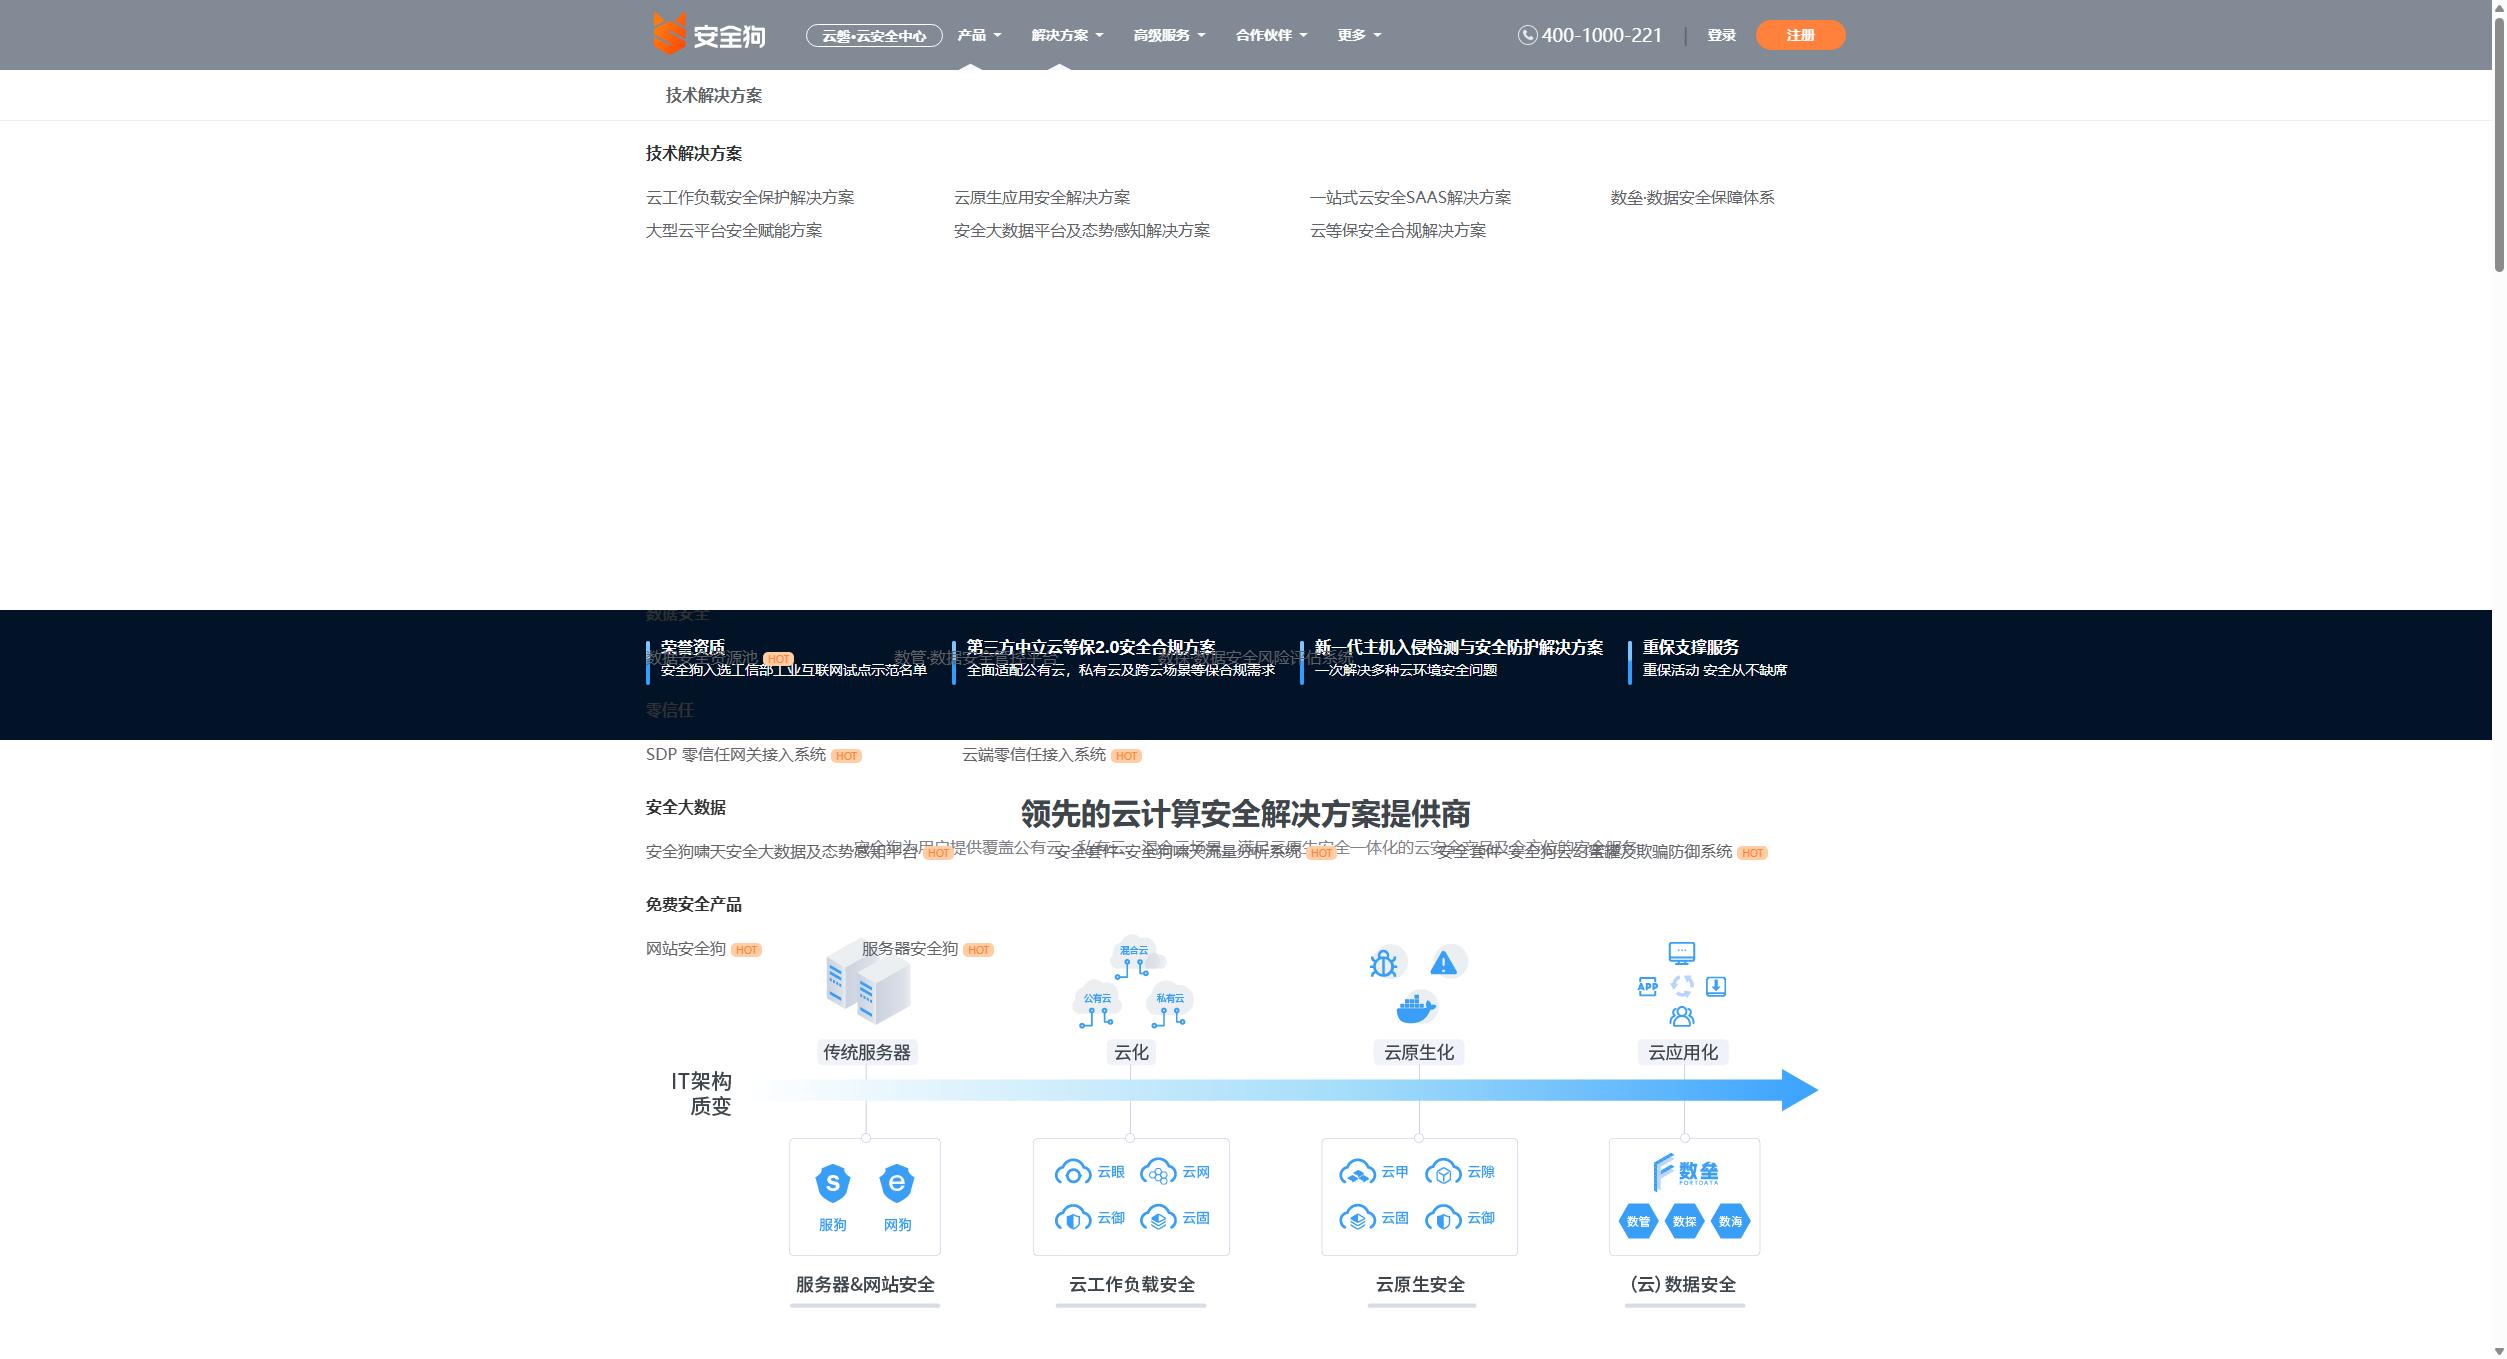Select the 云原生安全 category
Image resolution: width=2507 pixels, height=1359 pixels.
point(1420,1285)
